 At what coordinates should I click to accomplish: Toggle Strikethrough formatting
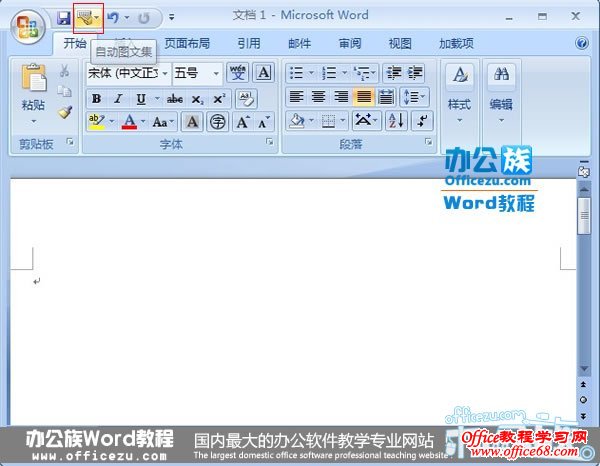(x=174, y=99)
